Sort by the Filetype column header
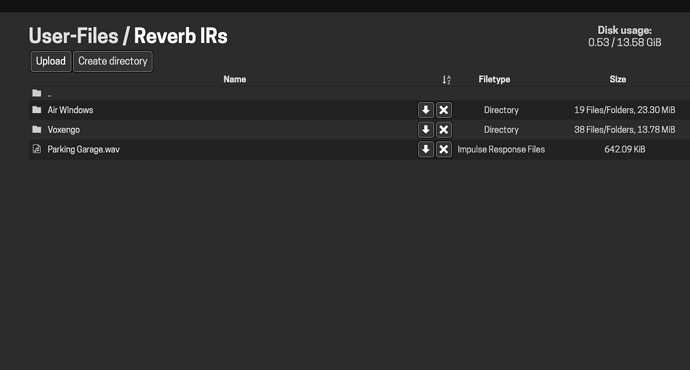690x370 pixels. tap(494, 79)
